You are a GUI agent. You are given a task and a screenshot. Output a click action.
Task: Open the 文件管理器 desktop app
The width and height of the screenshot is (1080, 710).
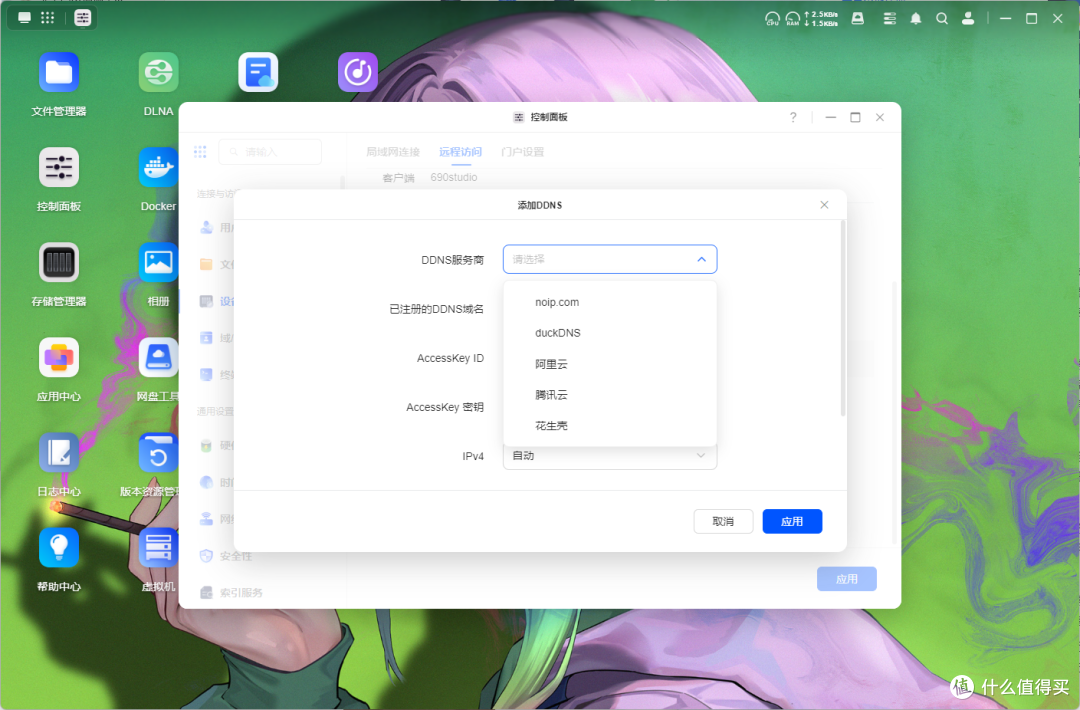point(59,72)
